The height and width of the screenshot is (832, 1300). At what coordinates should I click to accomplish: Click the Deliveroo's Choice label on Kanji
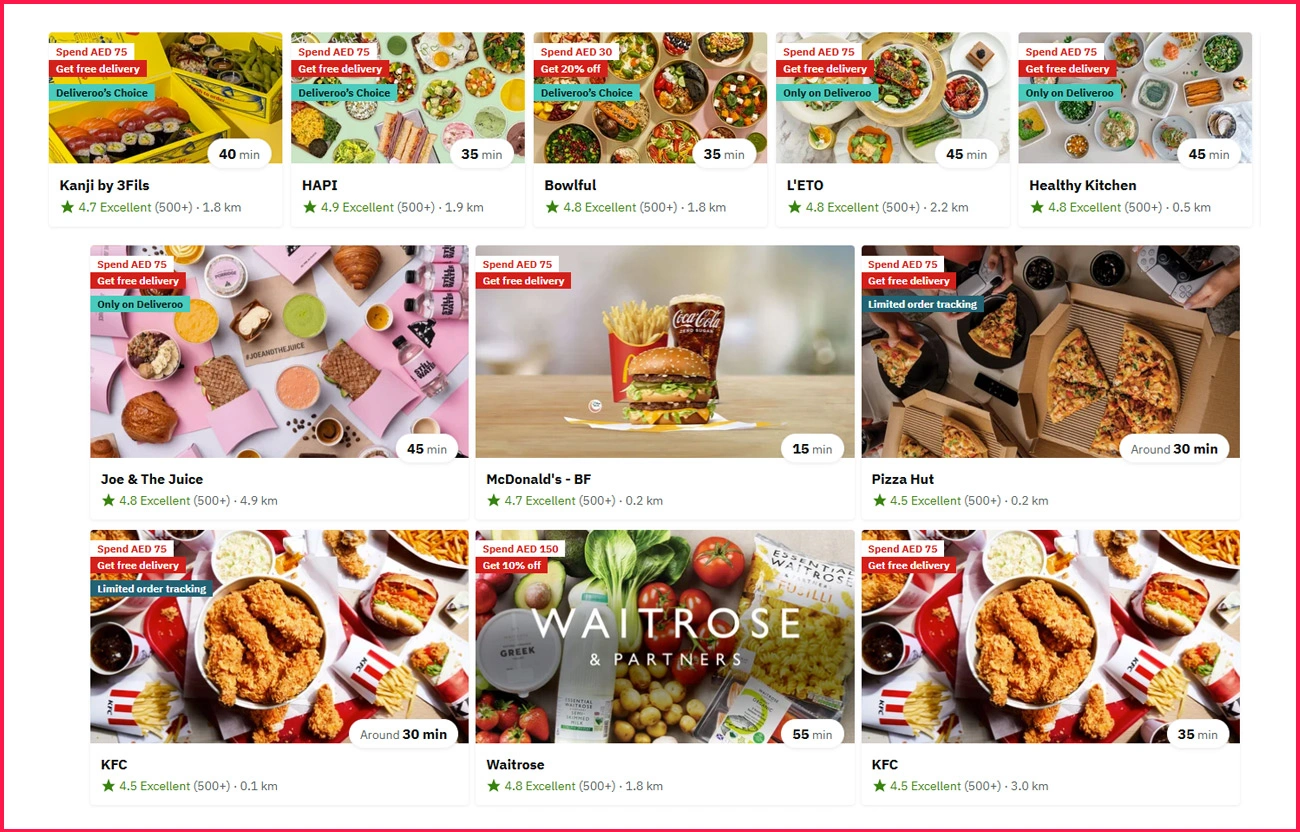102,93
